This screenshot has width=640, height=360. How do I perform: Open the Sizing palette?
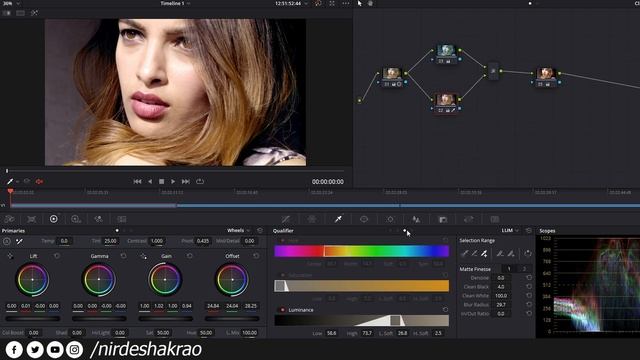pos(469,219)
